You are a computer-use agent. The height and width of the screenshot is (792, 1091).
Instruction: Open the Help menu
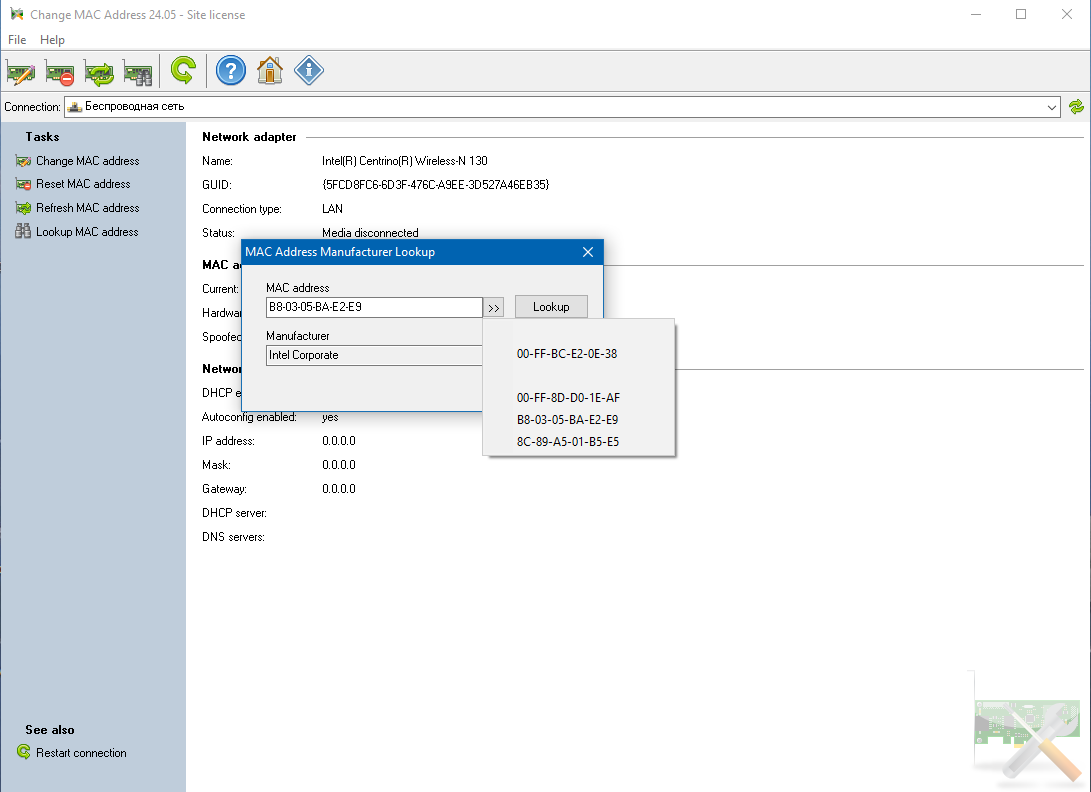[52, 40]
